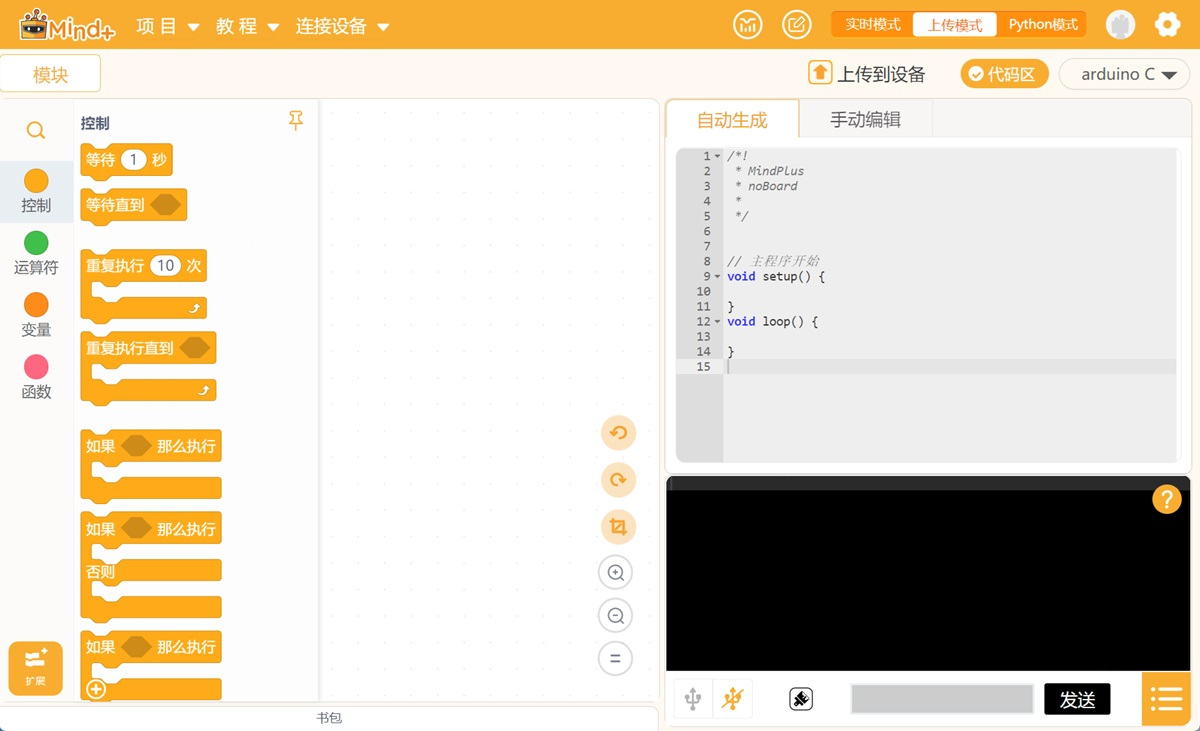The image size is (1200, 731).
Task: Click the serial message input field
Action: point(941,699)
